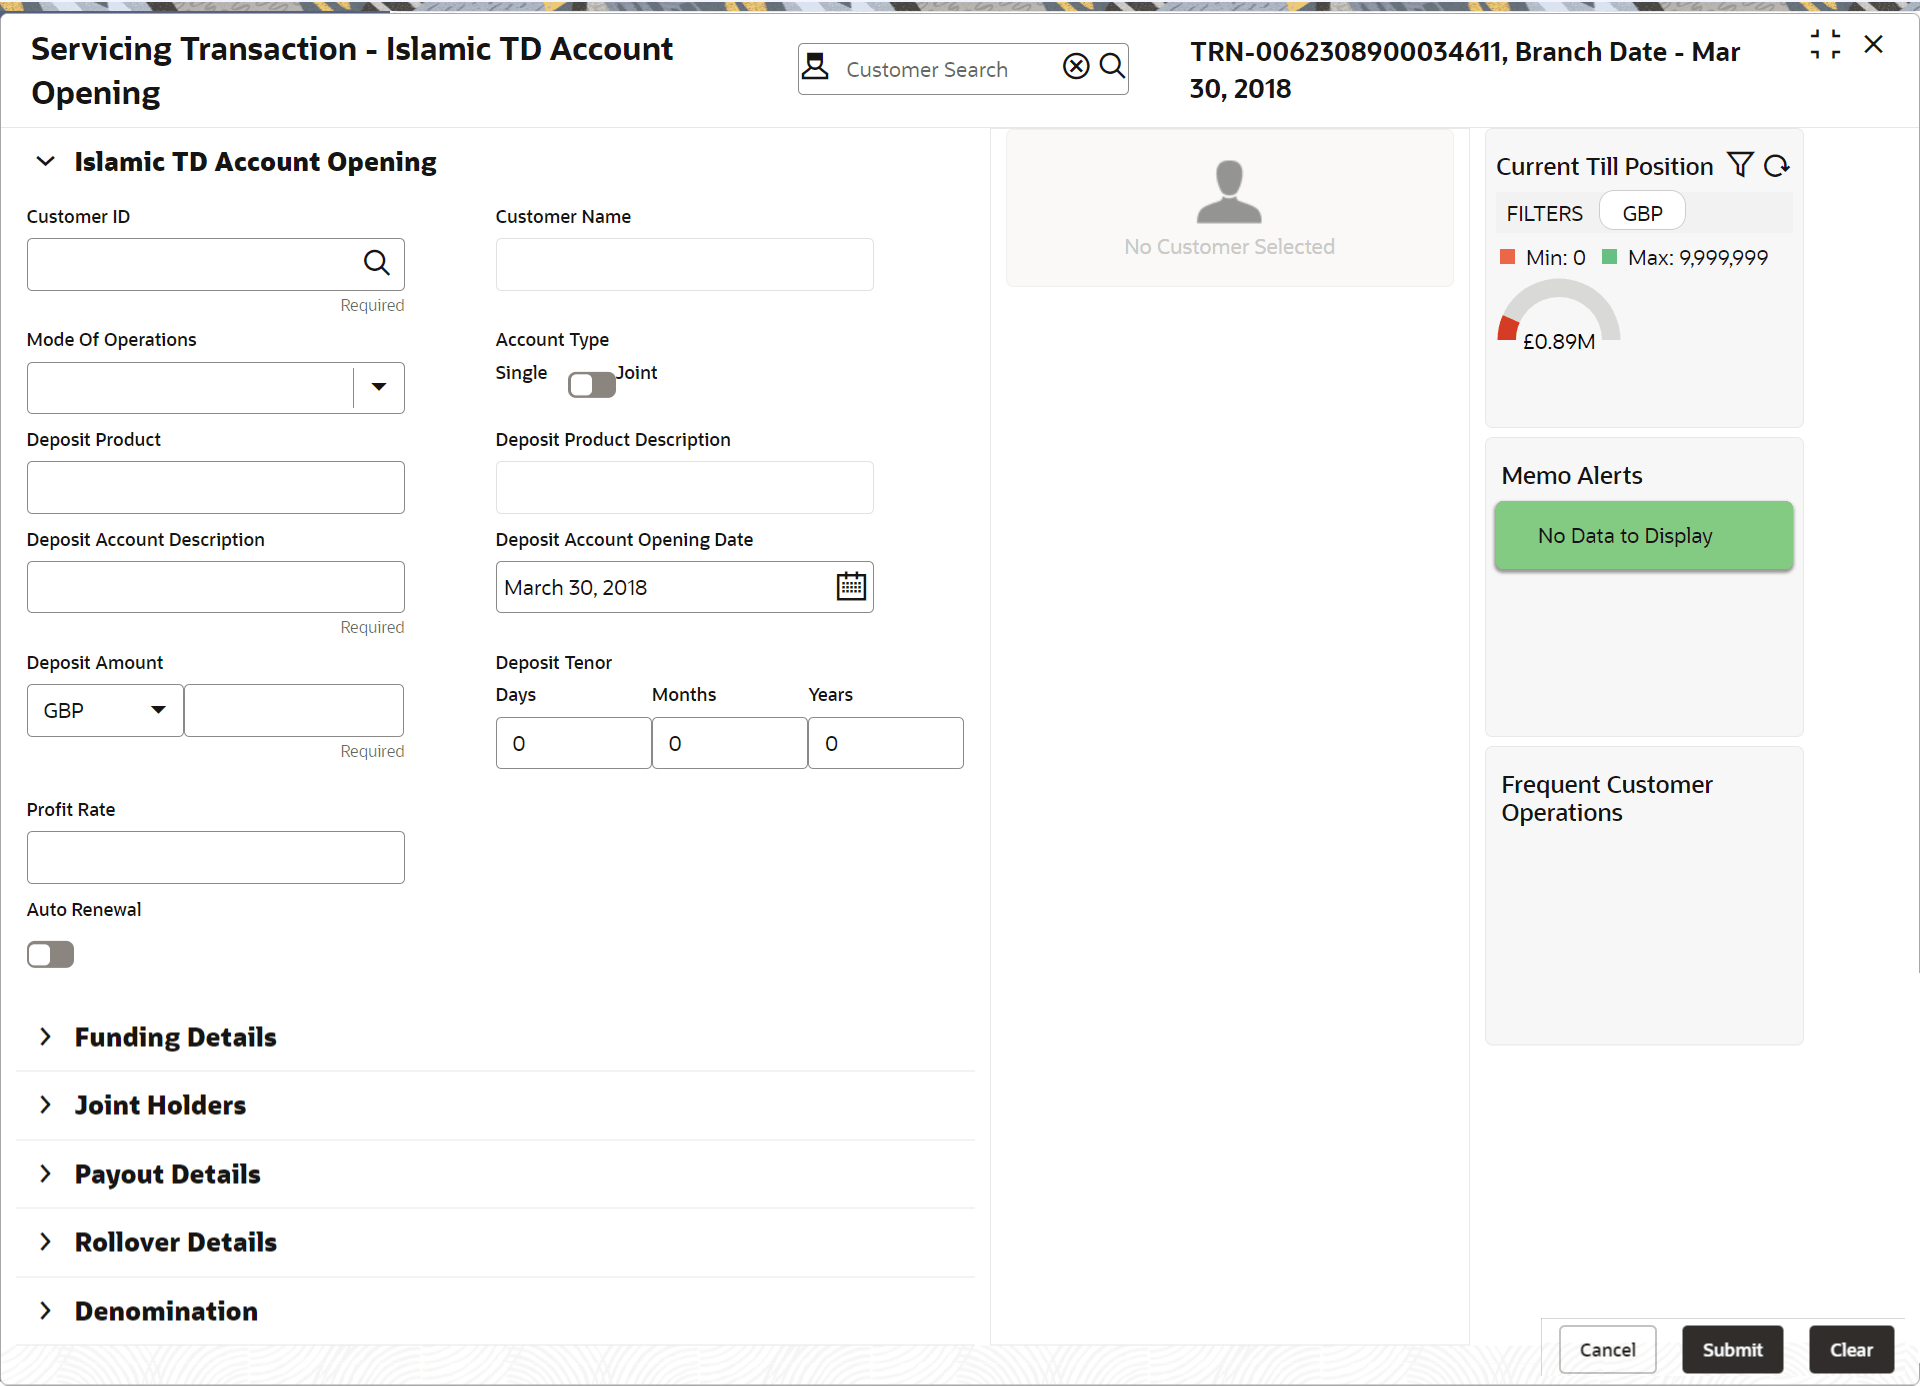Submit the Islamic TD Account Opening transaction
The image size is (1920, 1386).
[1732, 1349]
